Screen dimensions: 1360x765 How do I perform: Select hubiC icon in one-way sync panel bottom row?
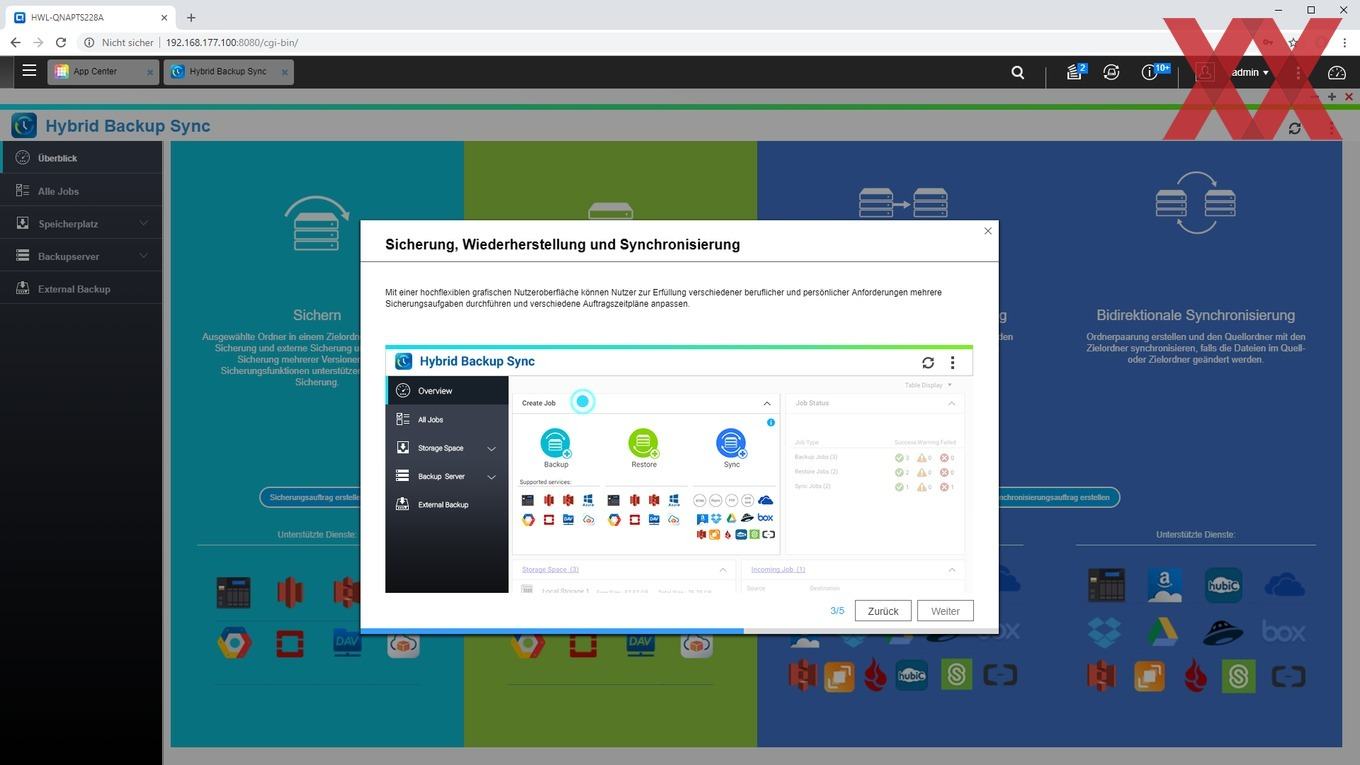point(911,676)
